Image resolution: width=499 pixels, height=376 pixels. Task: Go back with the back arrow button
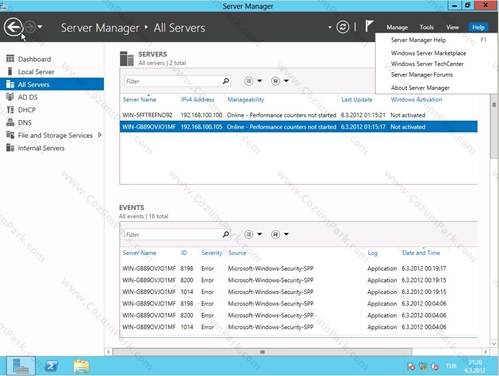pyautogui.click(x=13, y=27)
